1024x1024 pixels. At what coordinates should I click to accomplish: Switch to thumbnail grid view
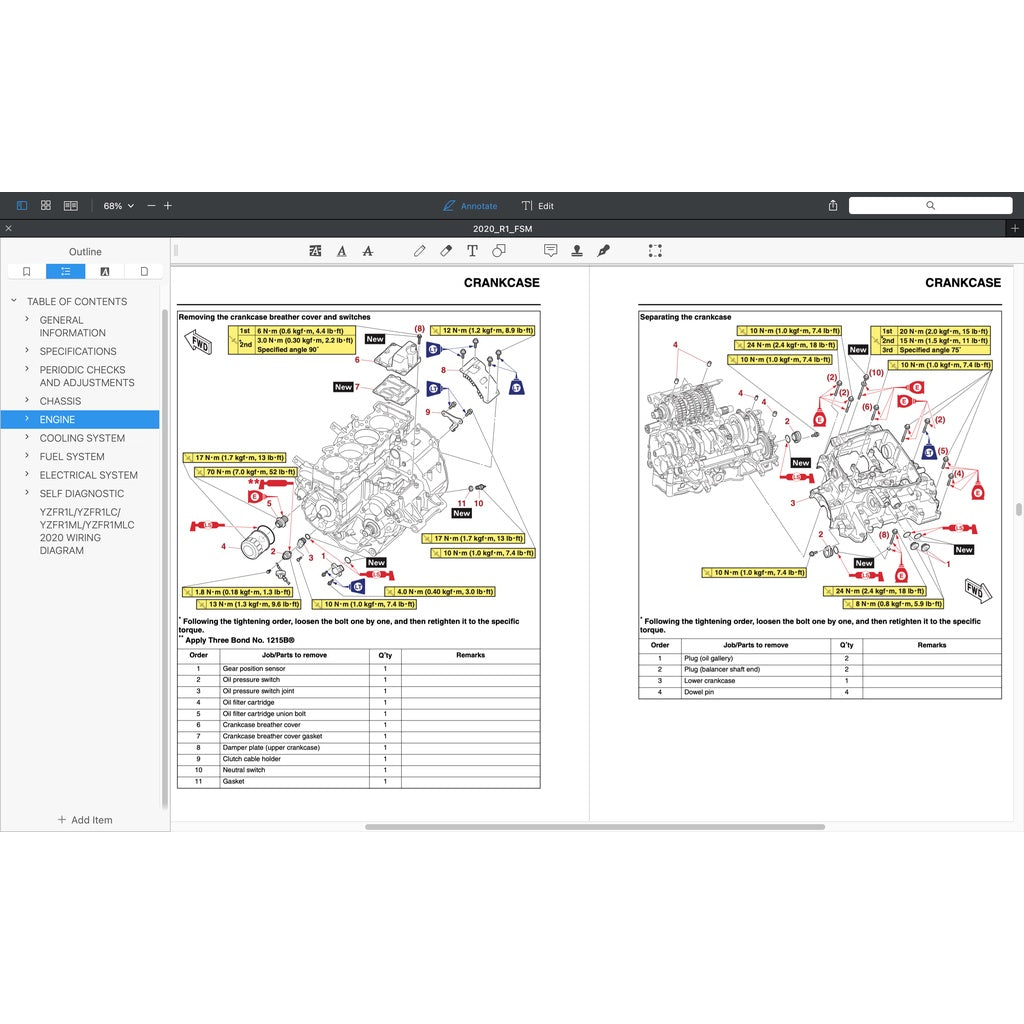(46, 206)
